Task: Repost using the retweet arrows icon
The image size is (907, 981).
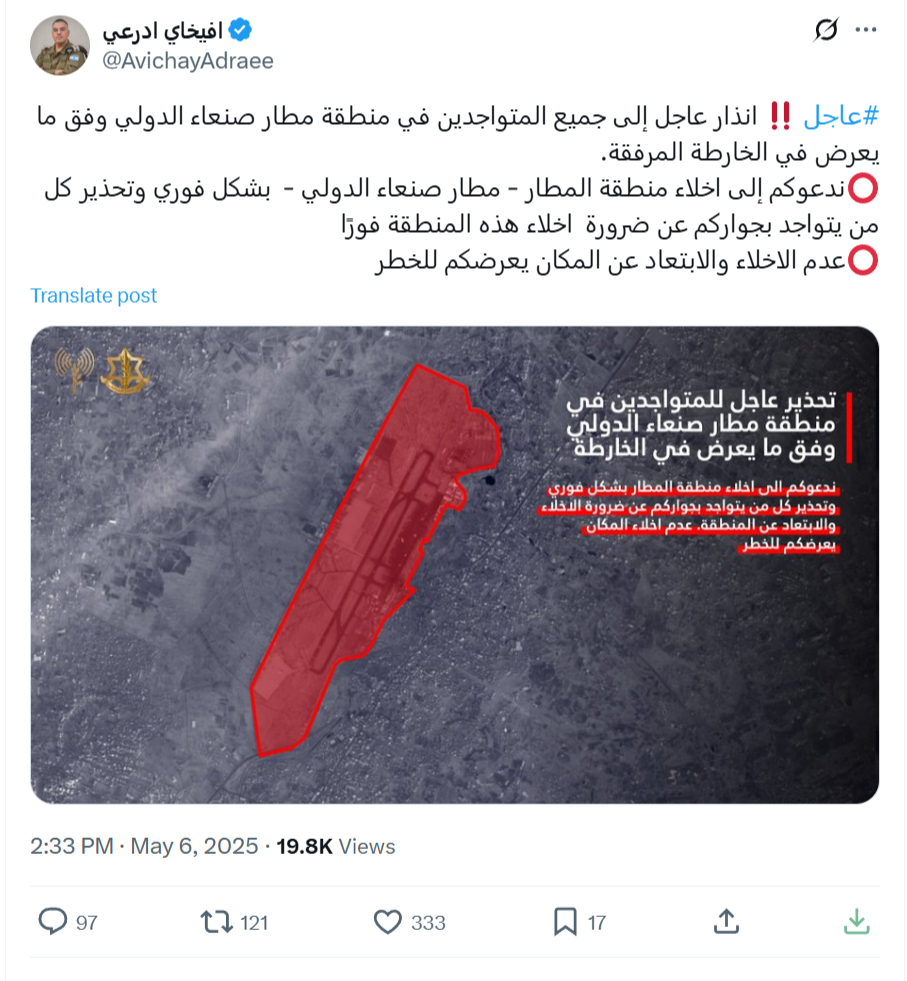Action: (x=216, y=922)
